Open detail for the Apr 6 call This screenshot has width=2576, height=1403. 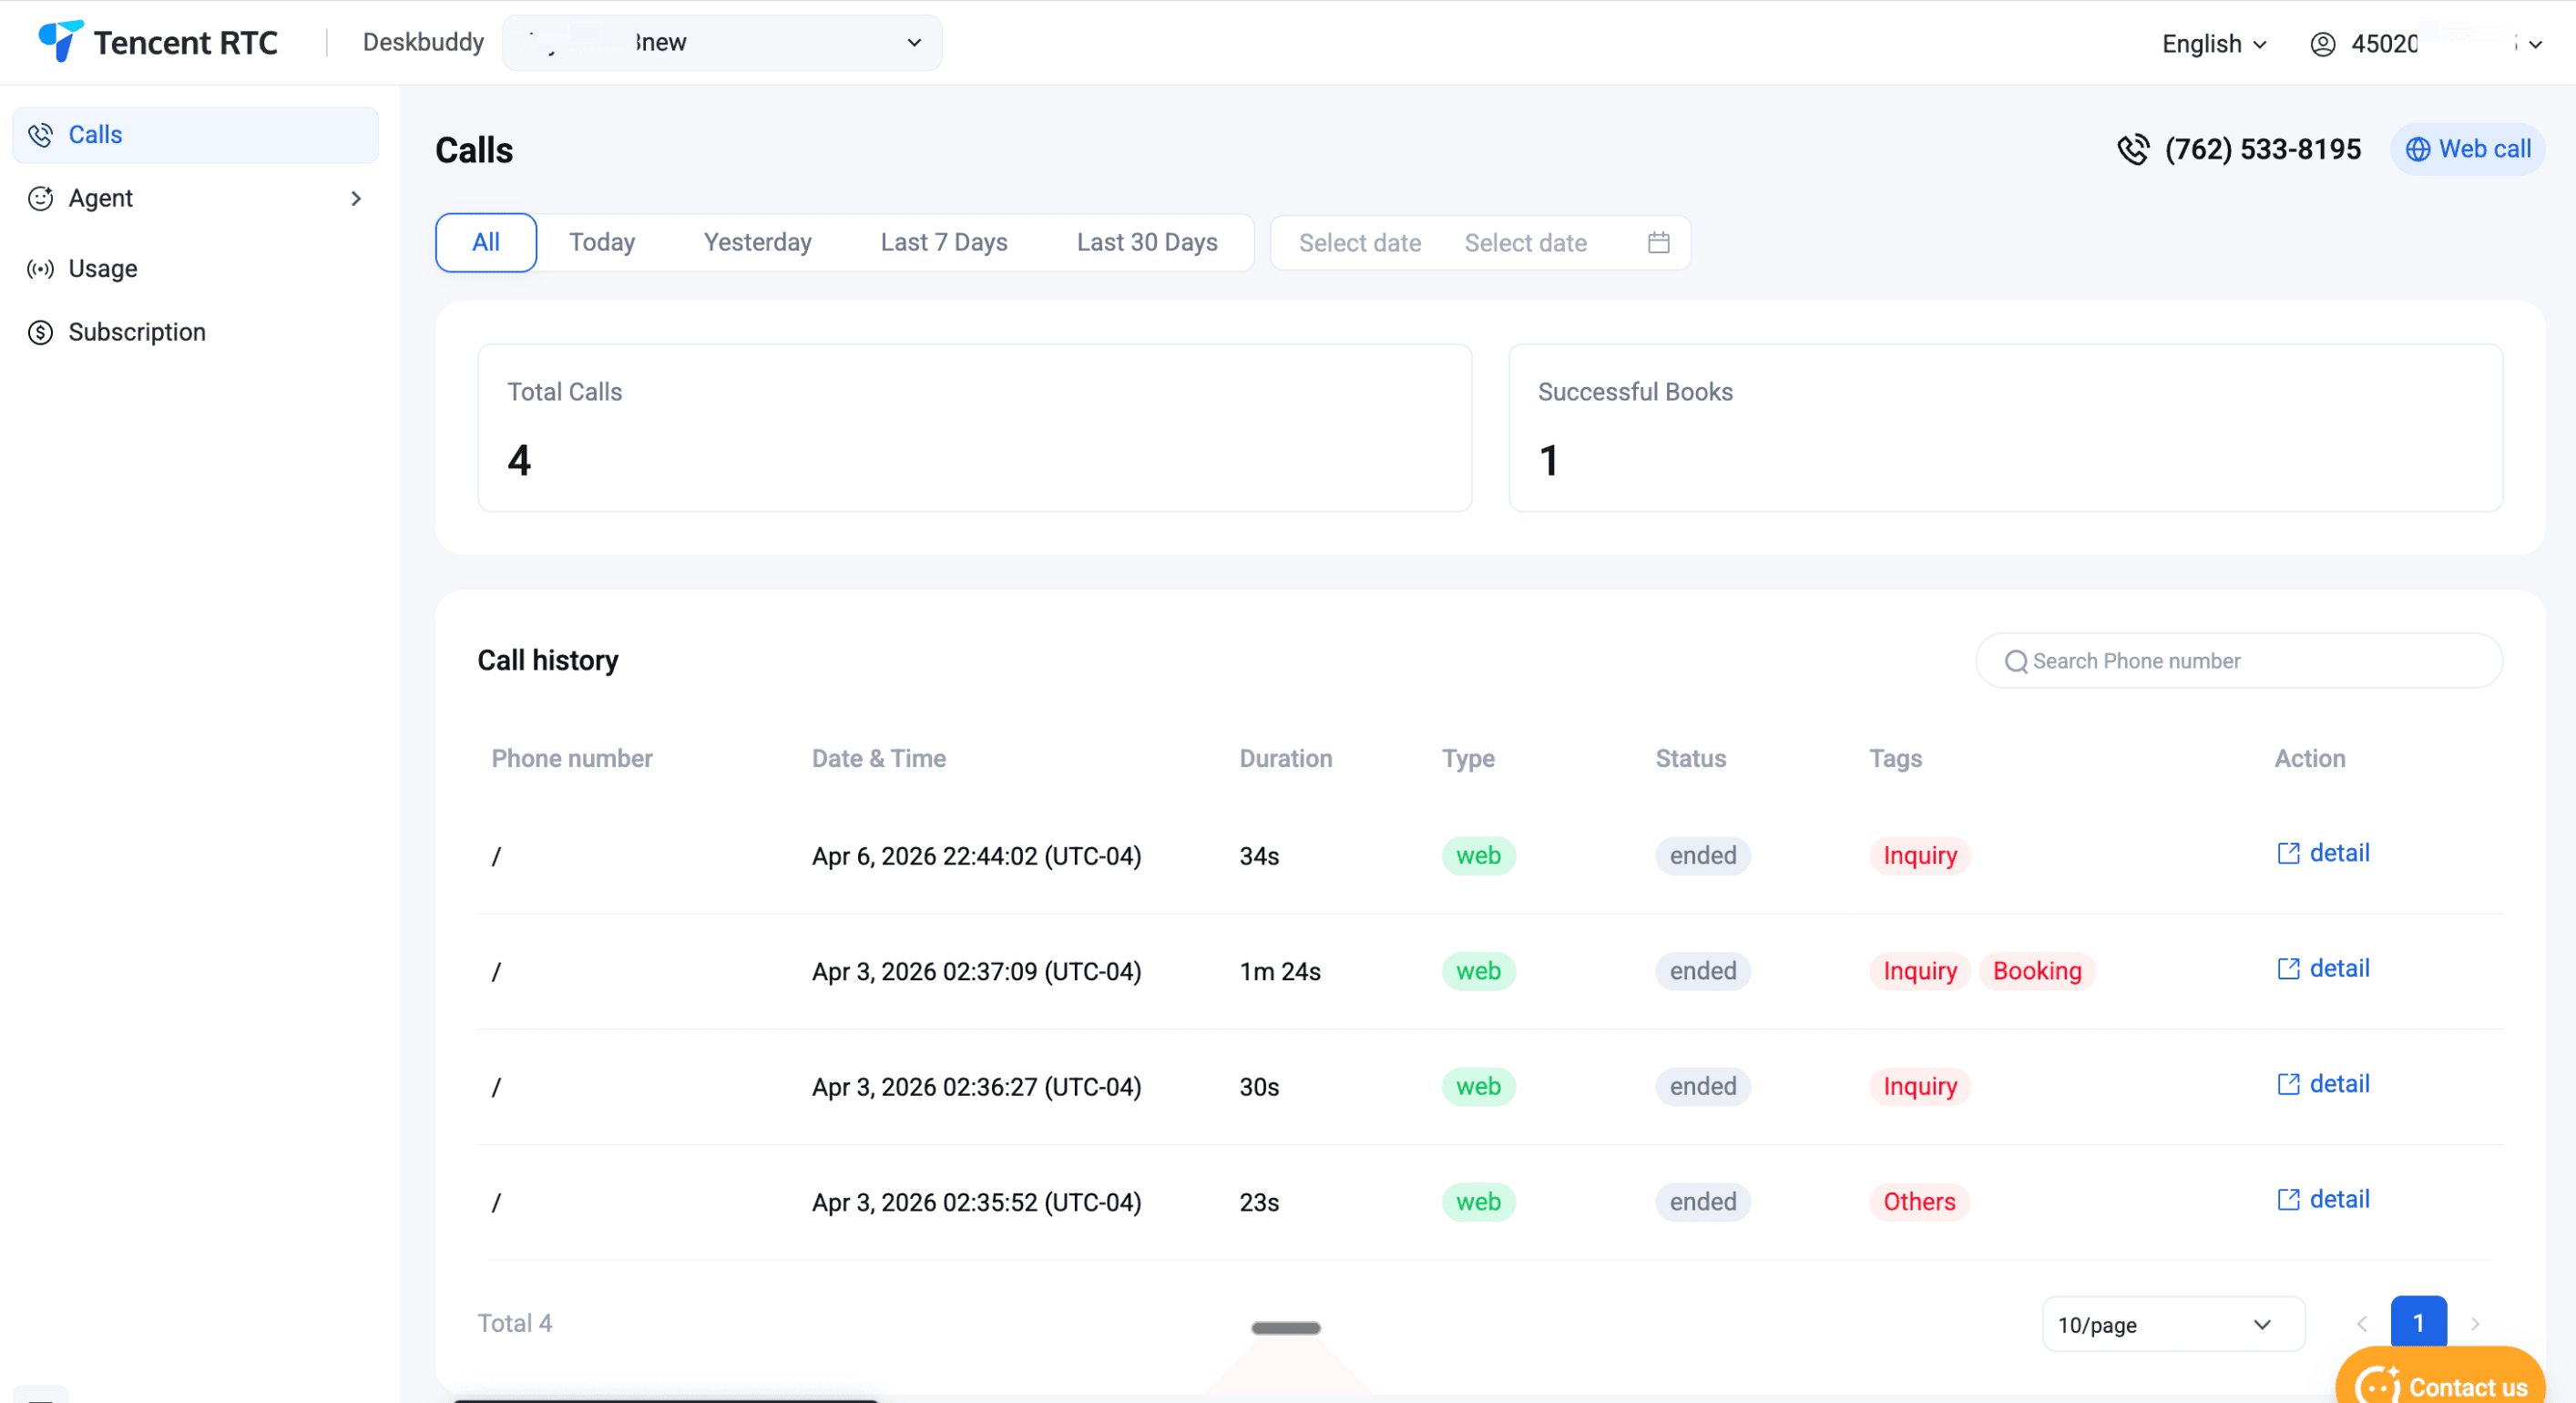pyautogui.click(x=2339, y=853)
